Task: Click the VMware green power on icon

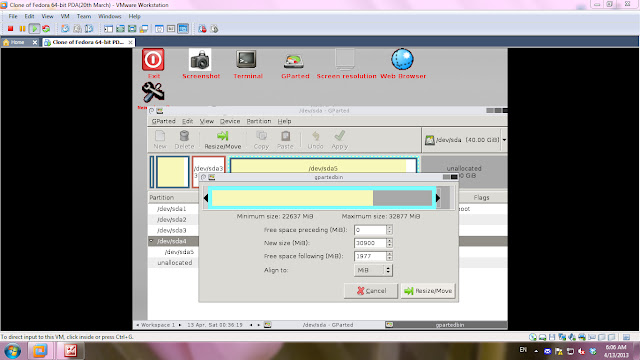Action: (x=34, y=29)
